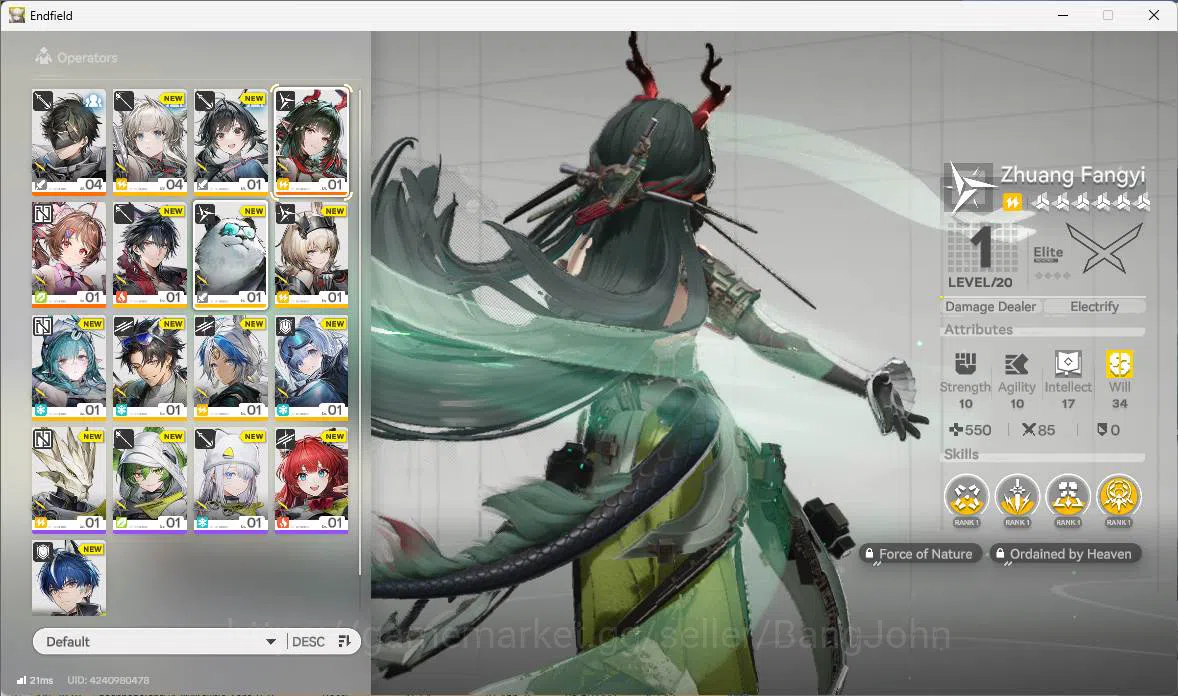Open the fully yellow ultimate skill icon
The image size is (1178, 696).
tap(1119, 496)
